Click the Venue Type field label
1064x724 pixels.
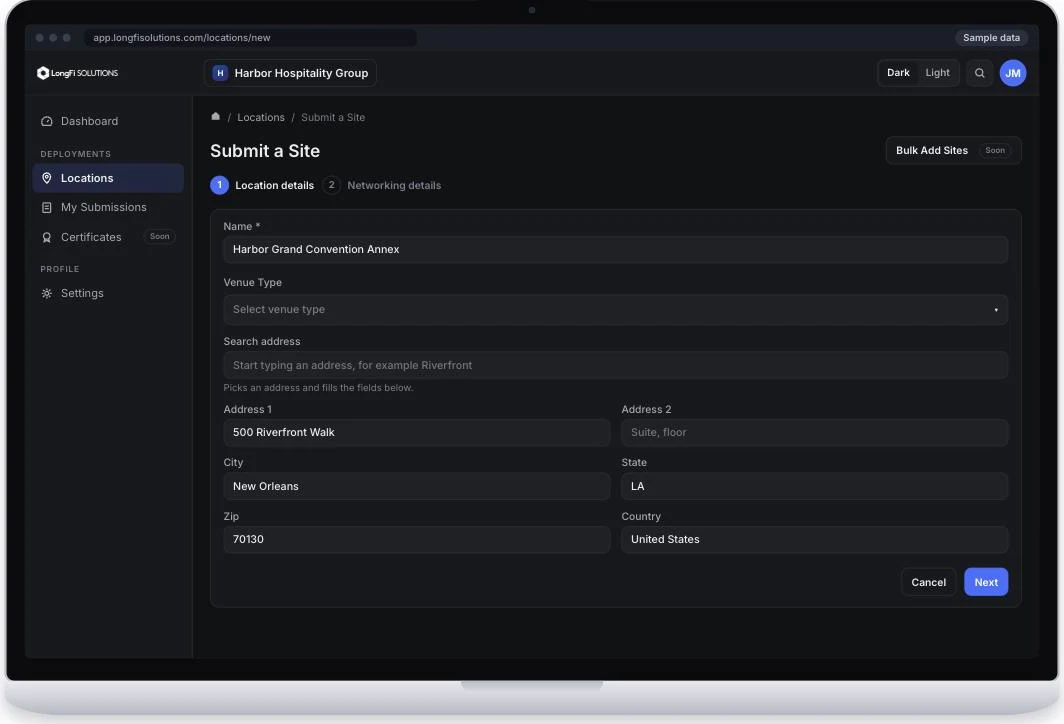tap(252, 282)
